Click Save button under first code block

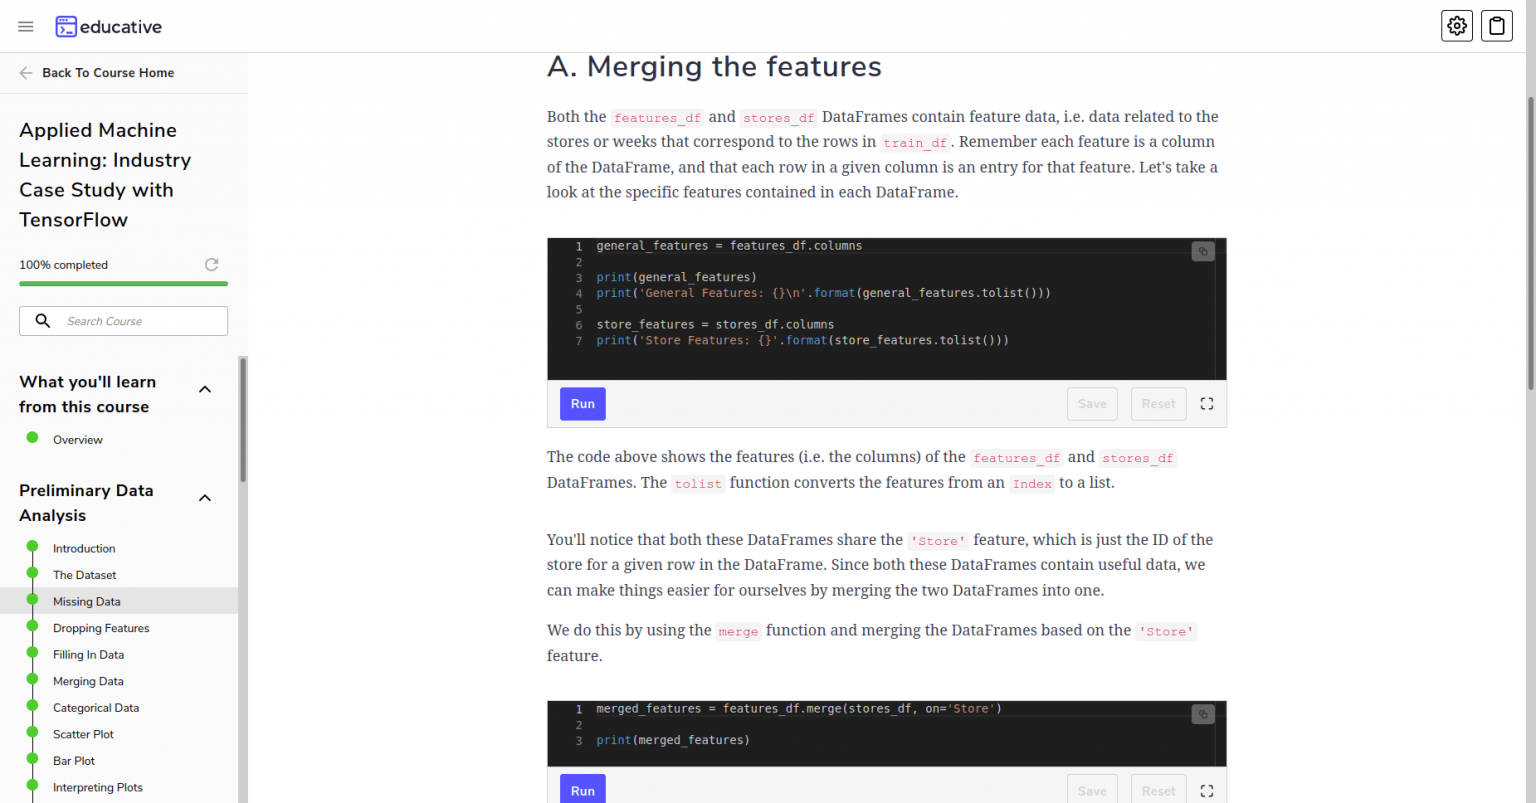[1092, 404]
